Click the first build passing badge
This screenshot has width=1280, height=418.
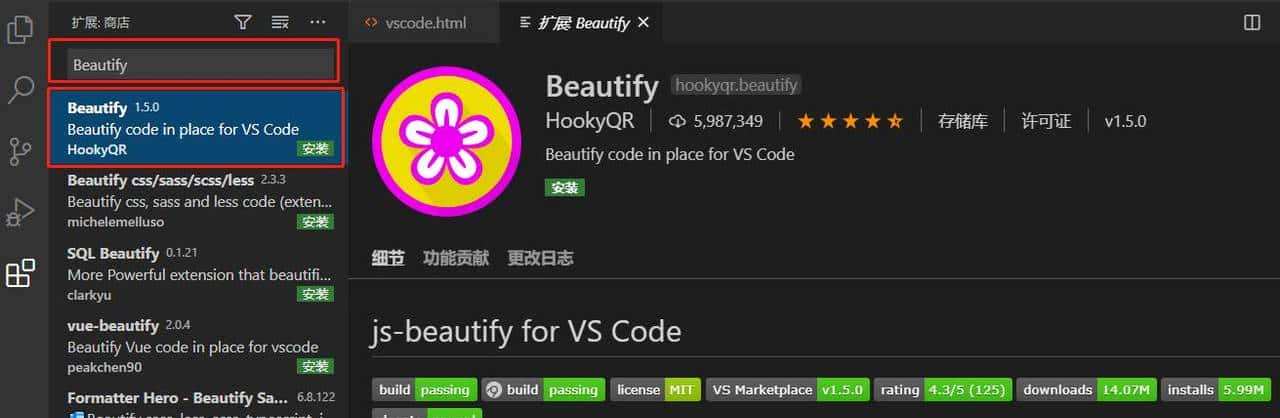point(423,390)
